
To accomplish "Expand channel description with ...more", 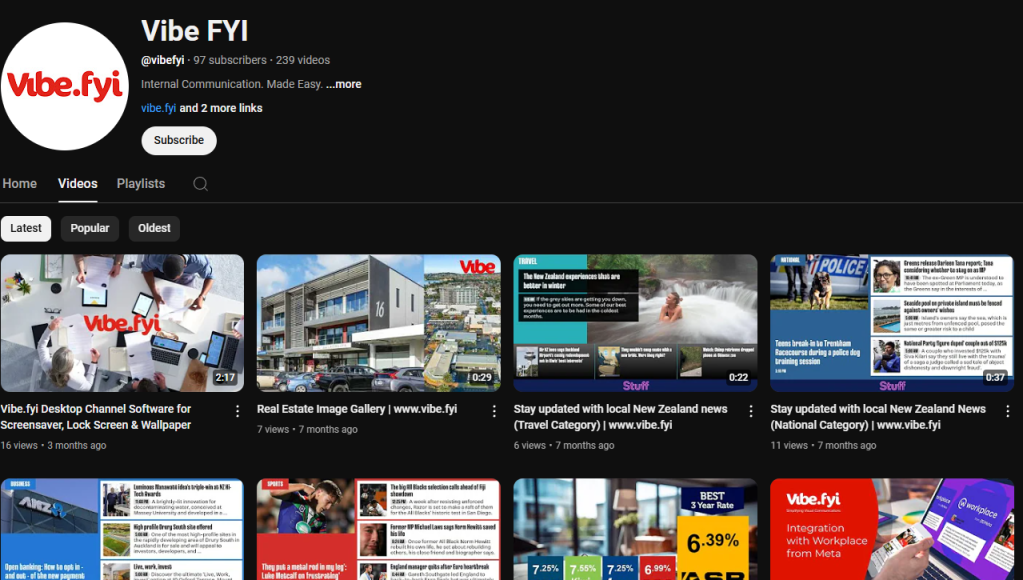I will pos(344,85).
